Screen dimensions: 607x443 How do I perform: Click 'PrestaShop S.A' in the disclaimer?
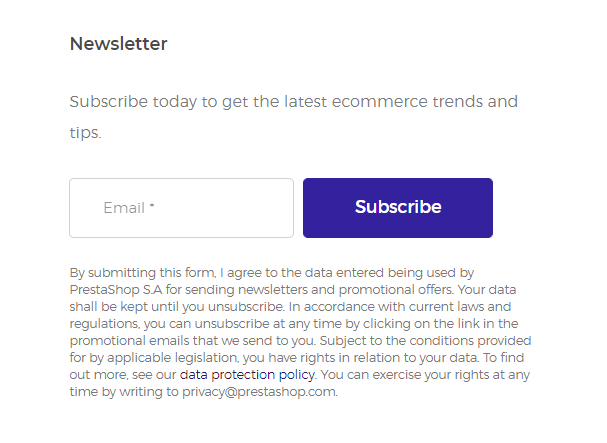[116, 290]
